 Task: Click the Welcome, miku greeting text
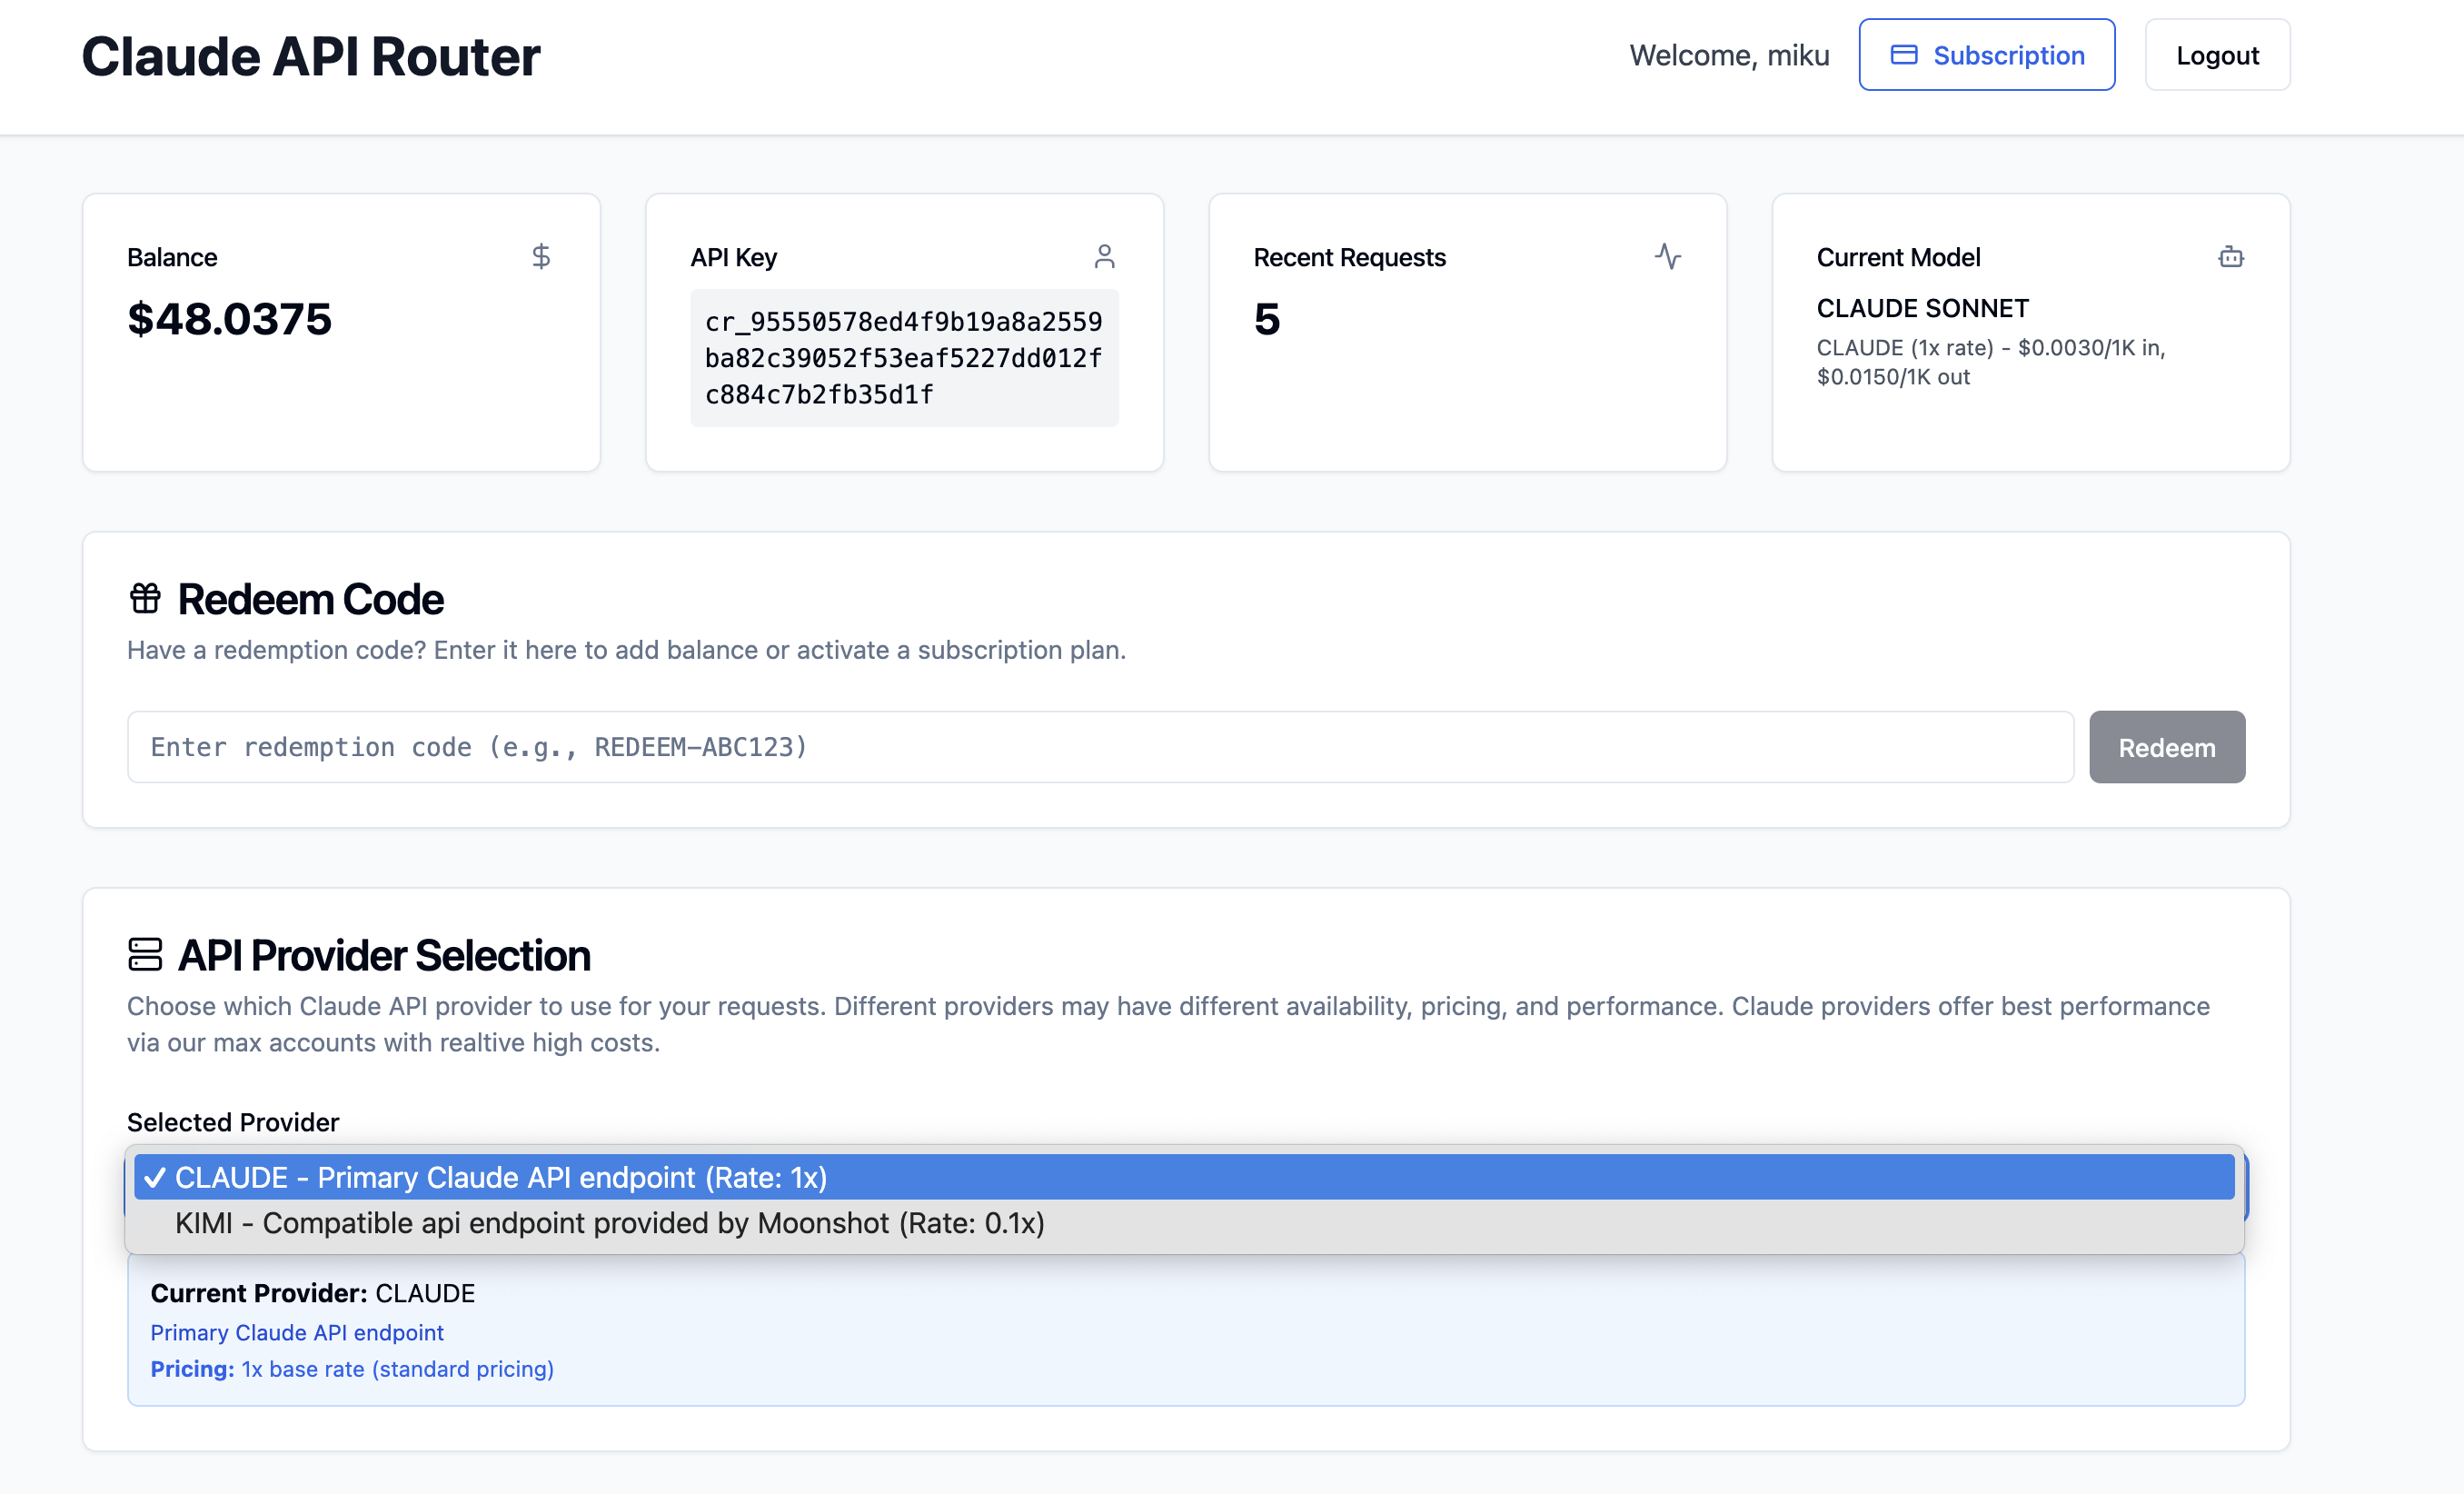[x=1729, y=55]
